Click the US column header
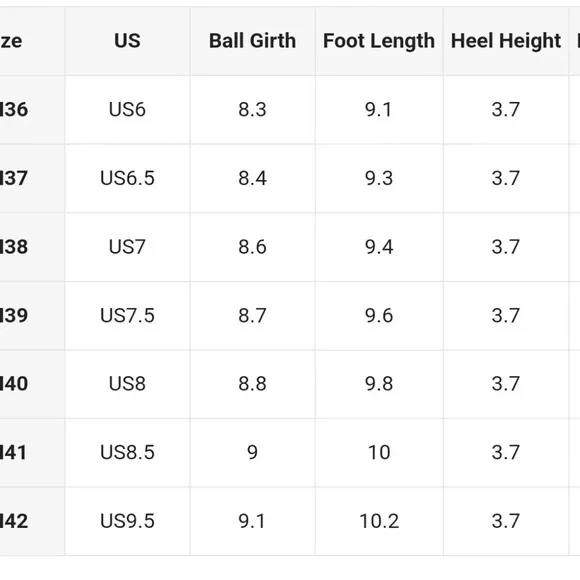580x580 pixels. point(127,41)
